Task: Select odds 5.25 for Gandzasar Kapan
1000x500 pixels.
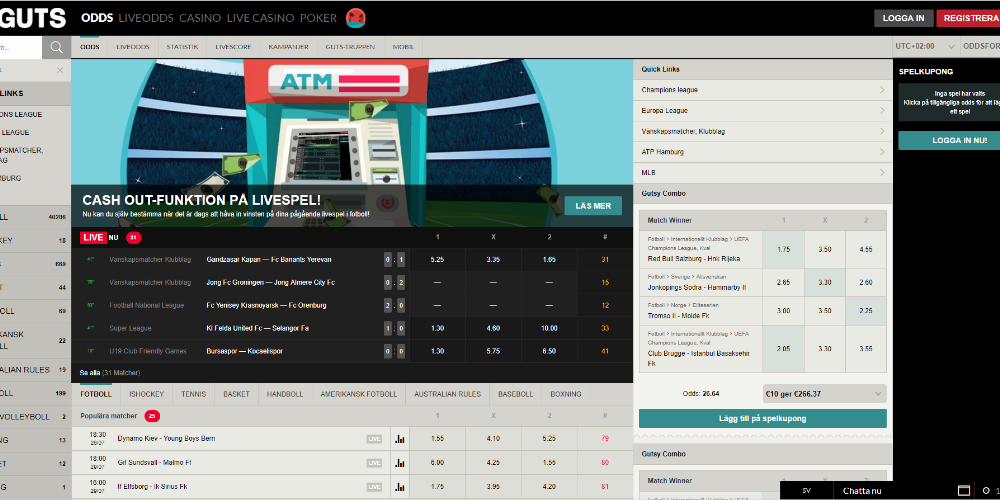Action: 438,260
